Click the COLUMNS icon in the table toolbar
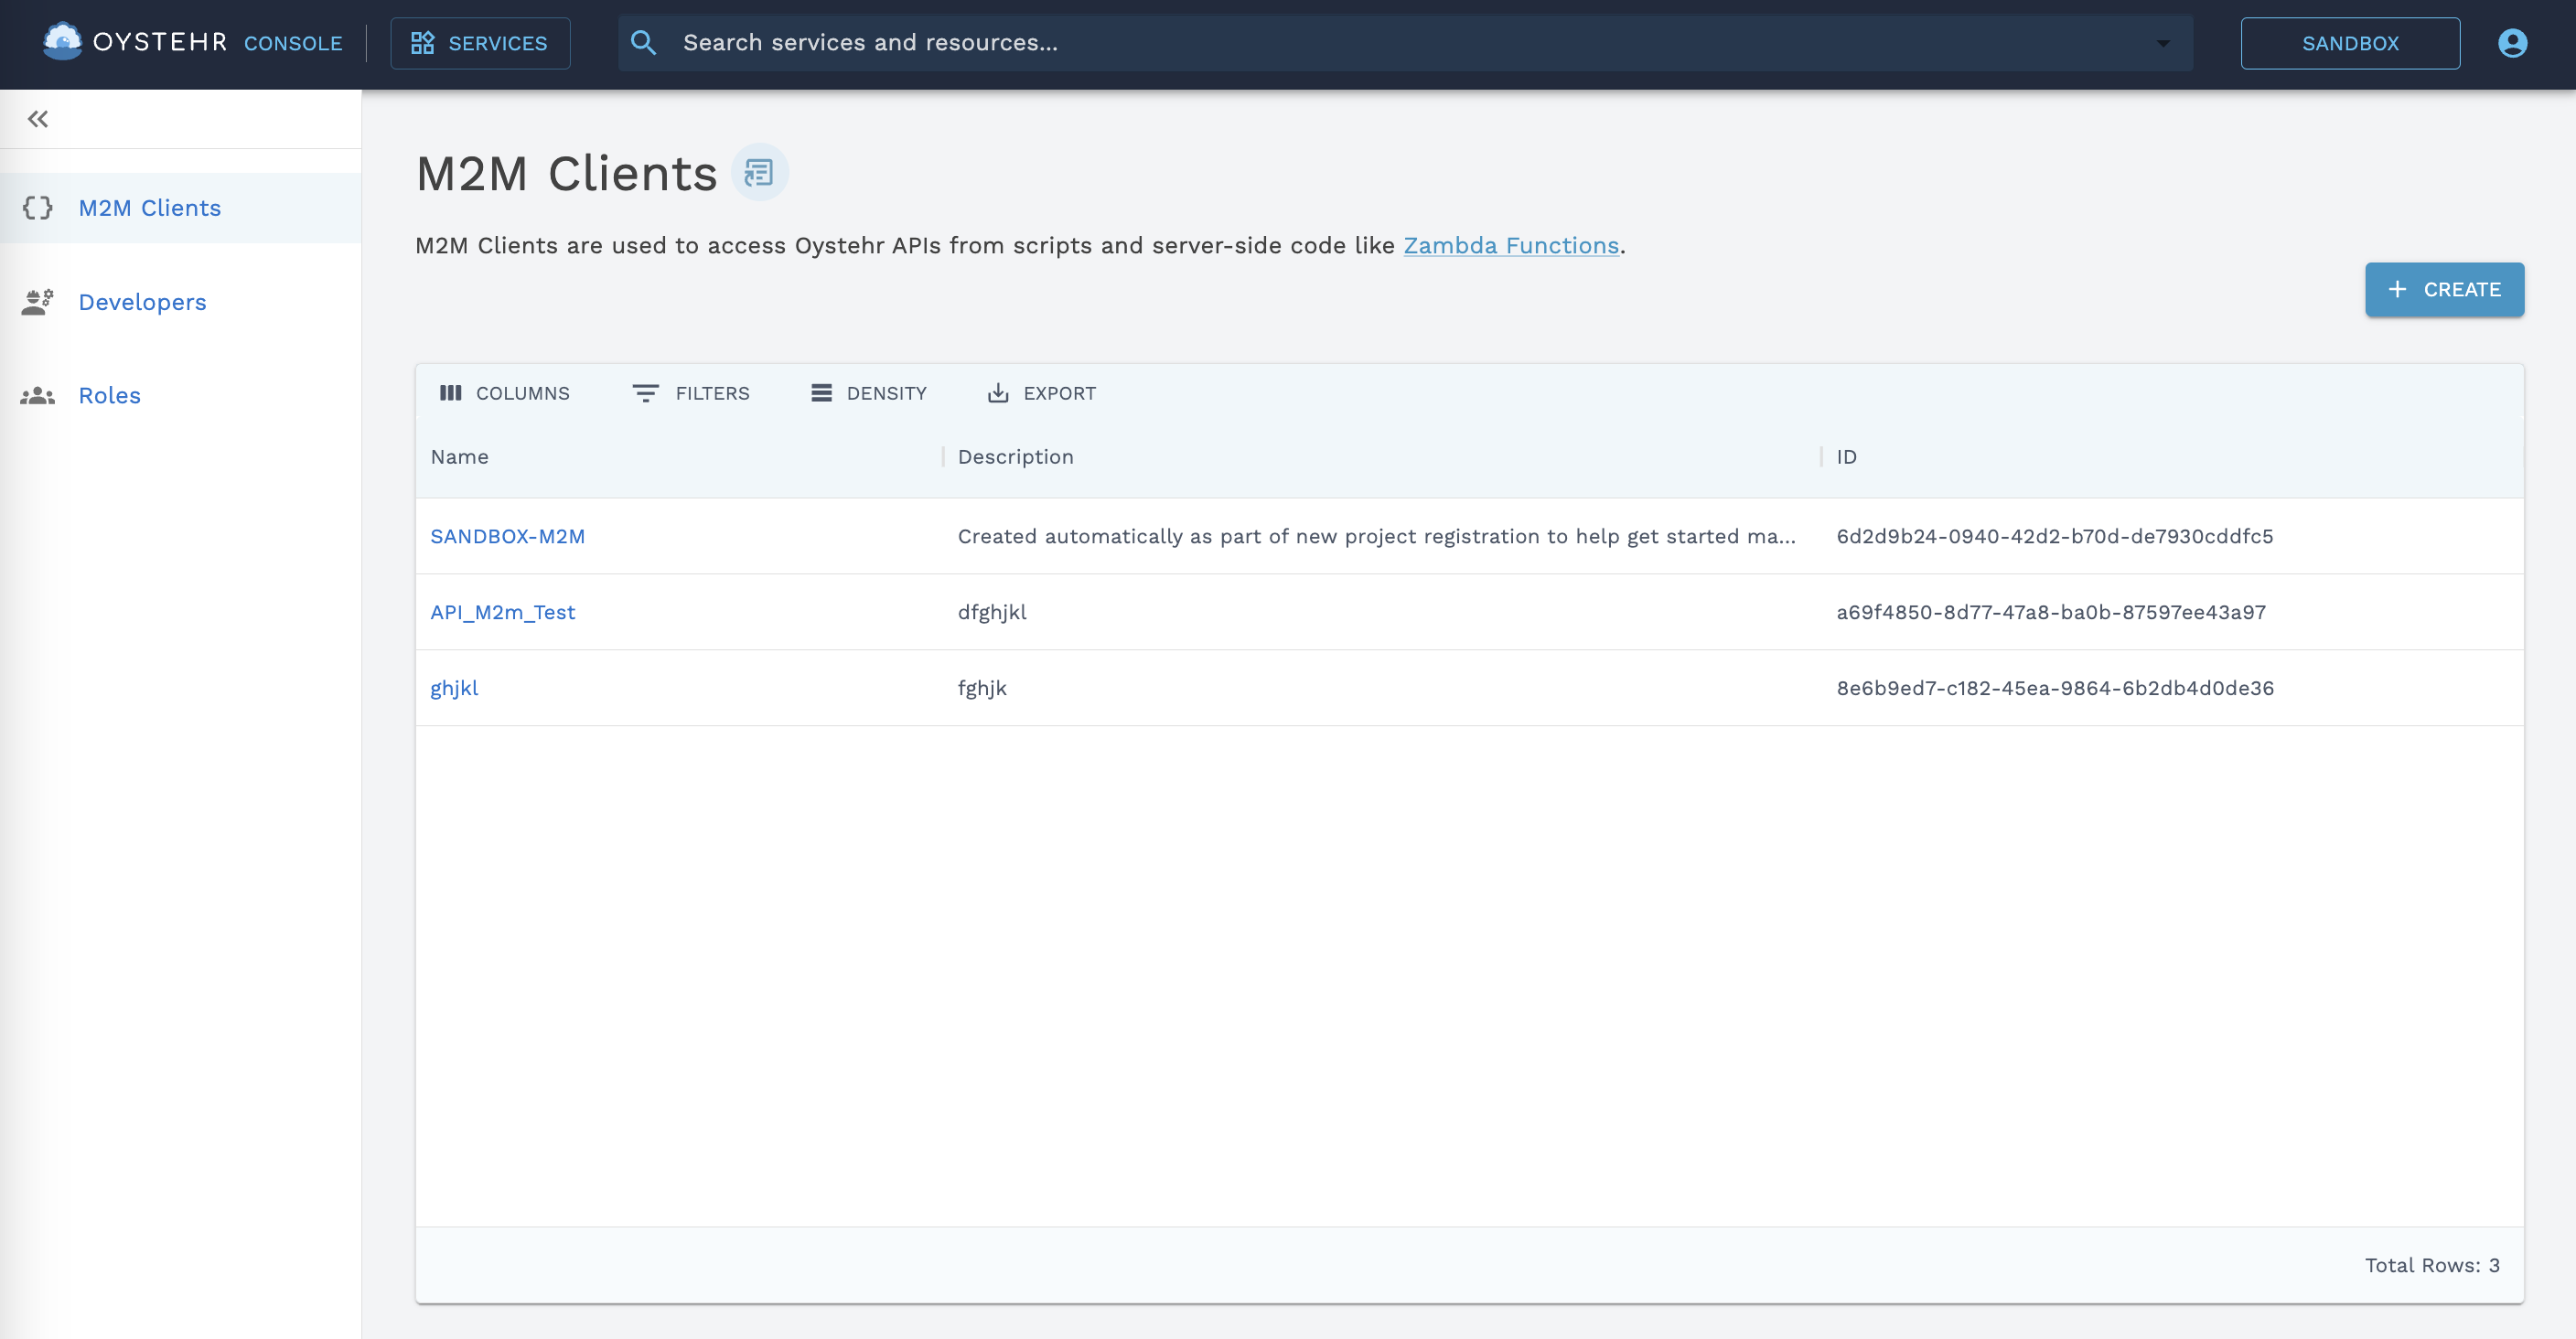The height and width of the screenshot is (1339, 2576). pyautogui.click(x=452, y=393)
